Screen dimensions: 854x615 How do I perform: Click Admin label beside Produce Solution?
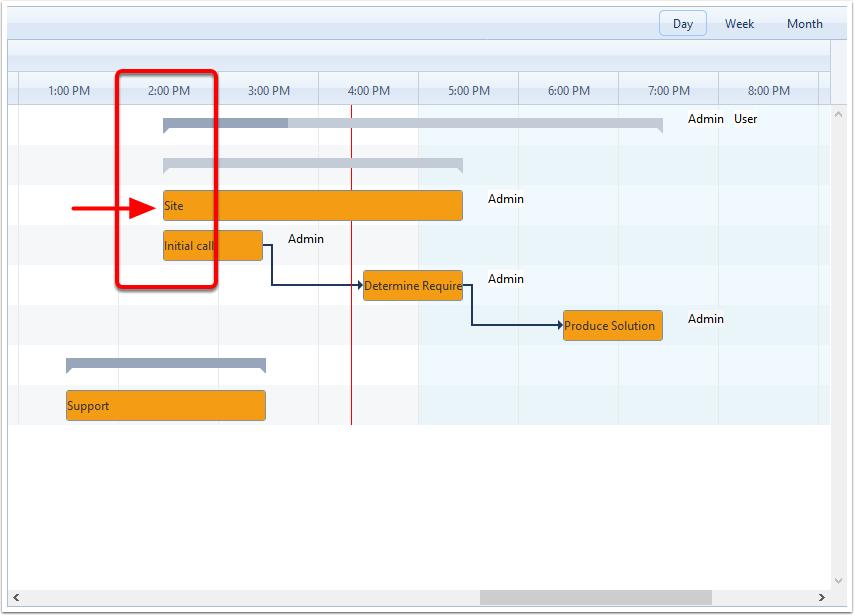(705, 319)
